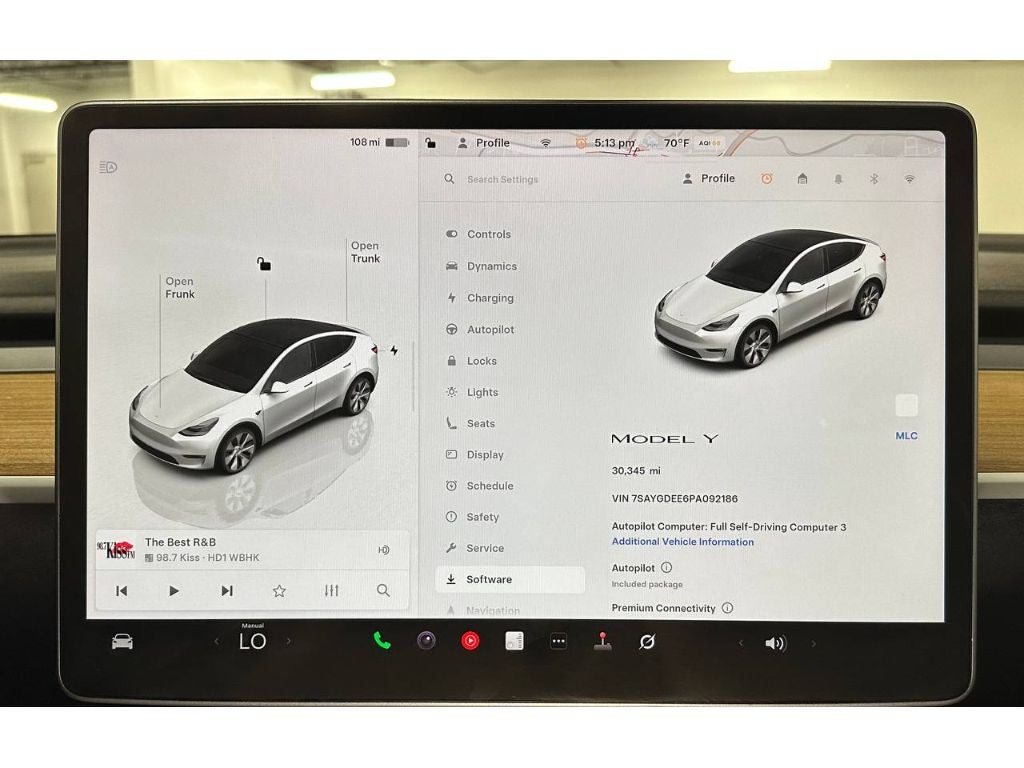Viewport: 1024px width, 768px height.
Task: Tap the HomeLink garage icon
Action: (803, 178)
